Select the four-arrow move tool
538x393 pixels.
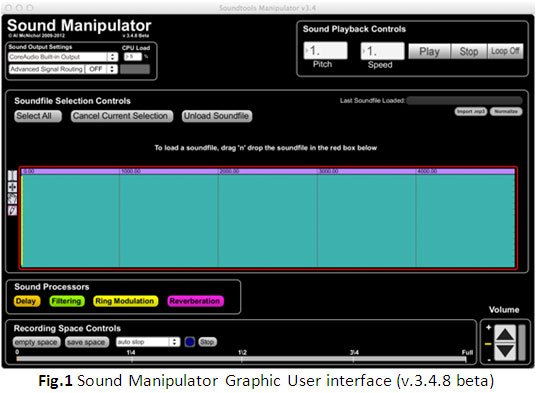(x=12, y=187)
